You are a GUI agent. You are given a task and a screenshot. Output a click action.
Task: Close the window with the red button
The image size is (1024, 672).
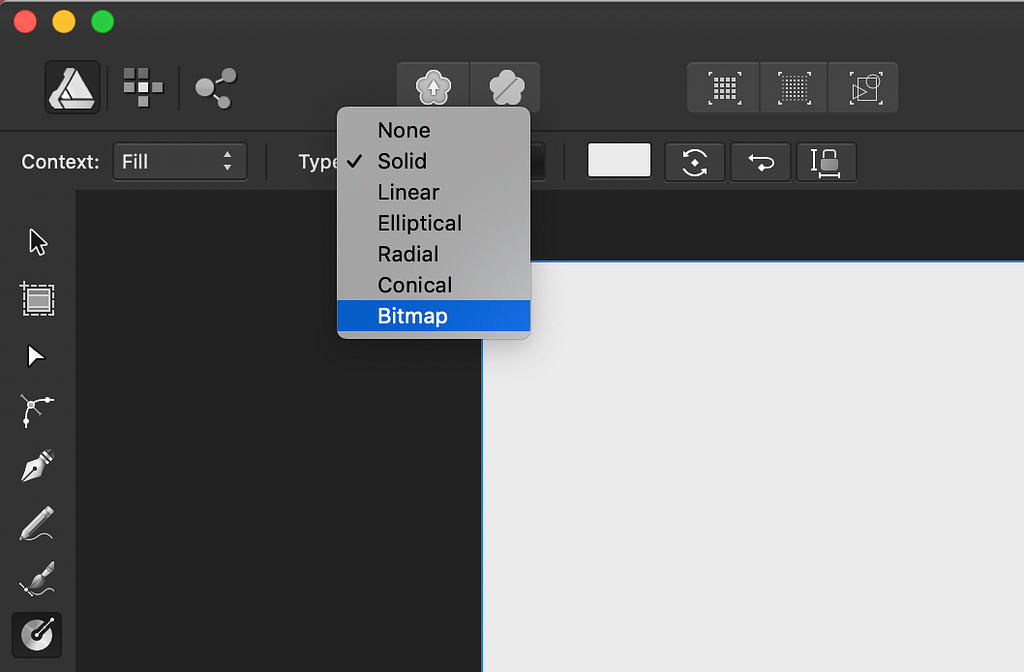pos(25,22)
